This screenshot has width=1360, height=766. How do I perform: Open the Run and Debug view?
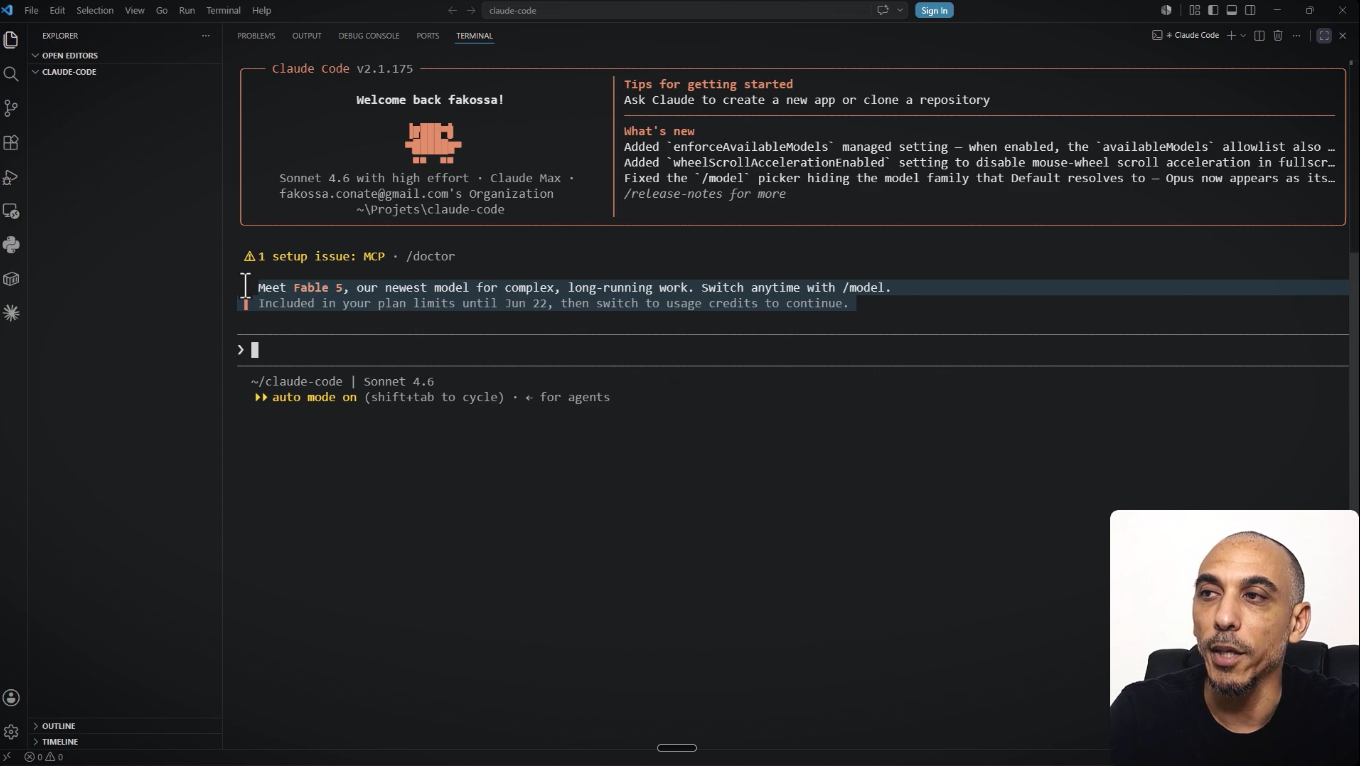(11, 177)
